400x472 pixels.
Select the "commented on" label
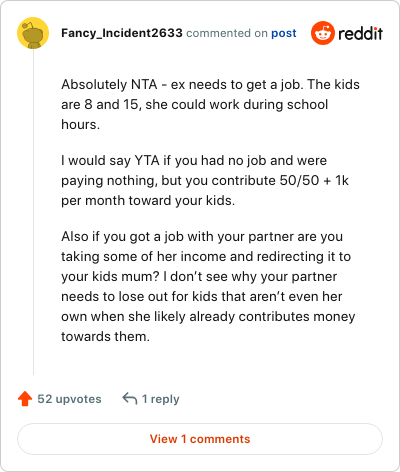(x=227, y=33)
